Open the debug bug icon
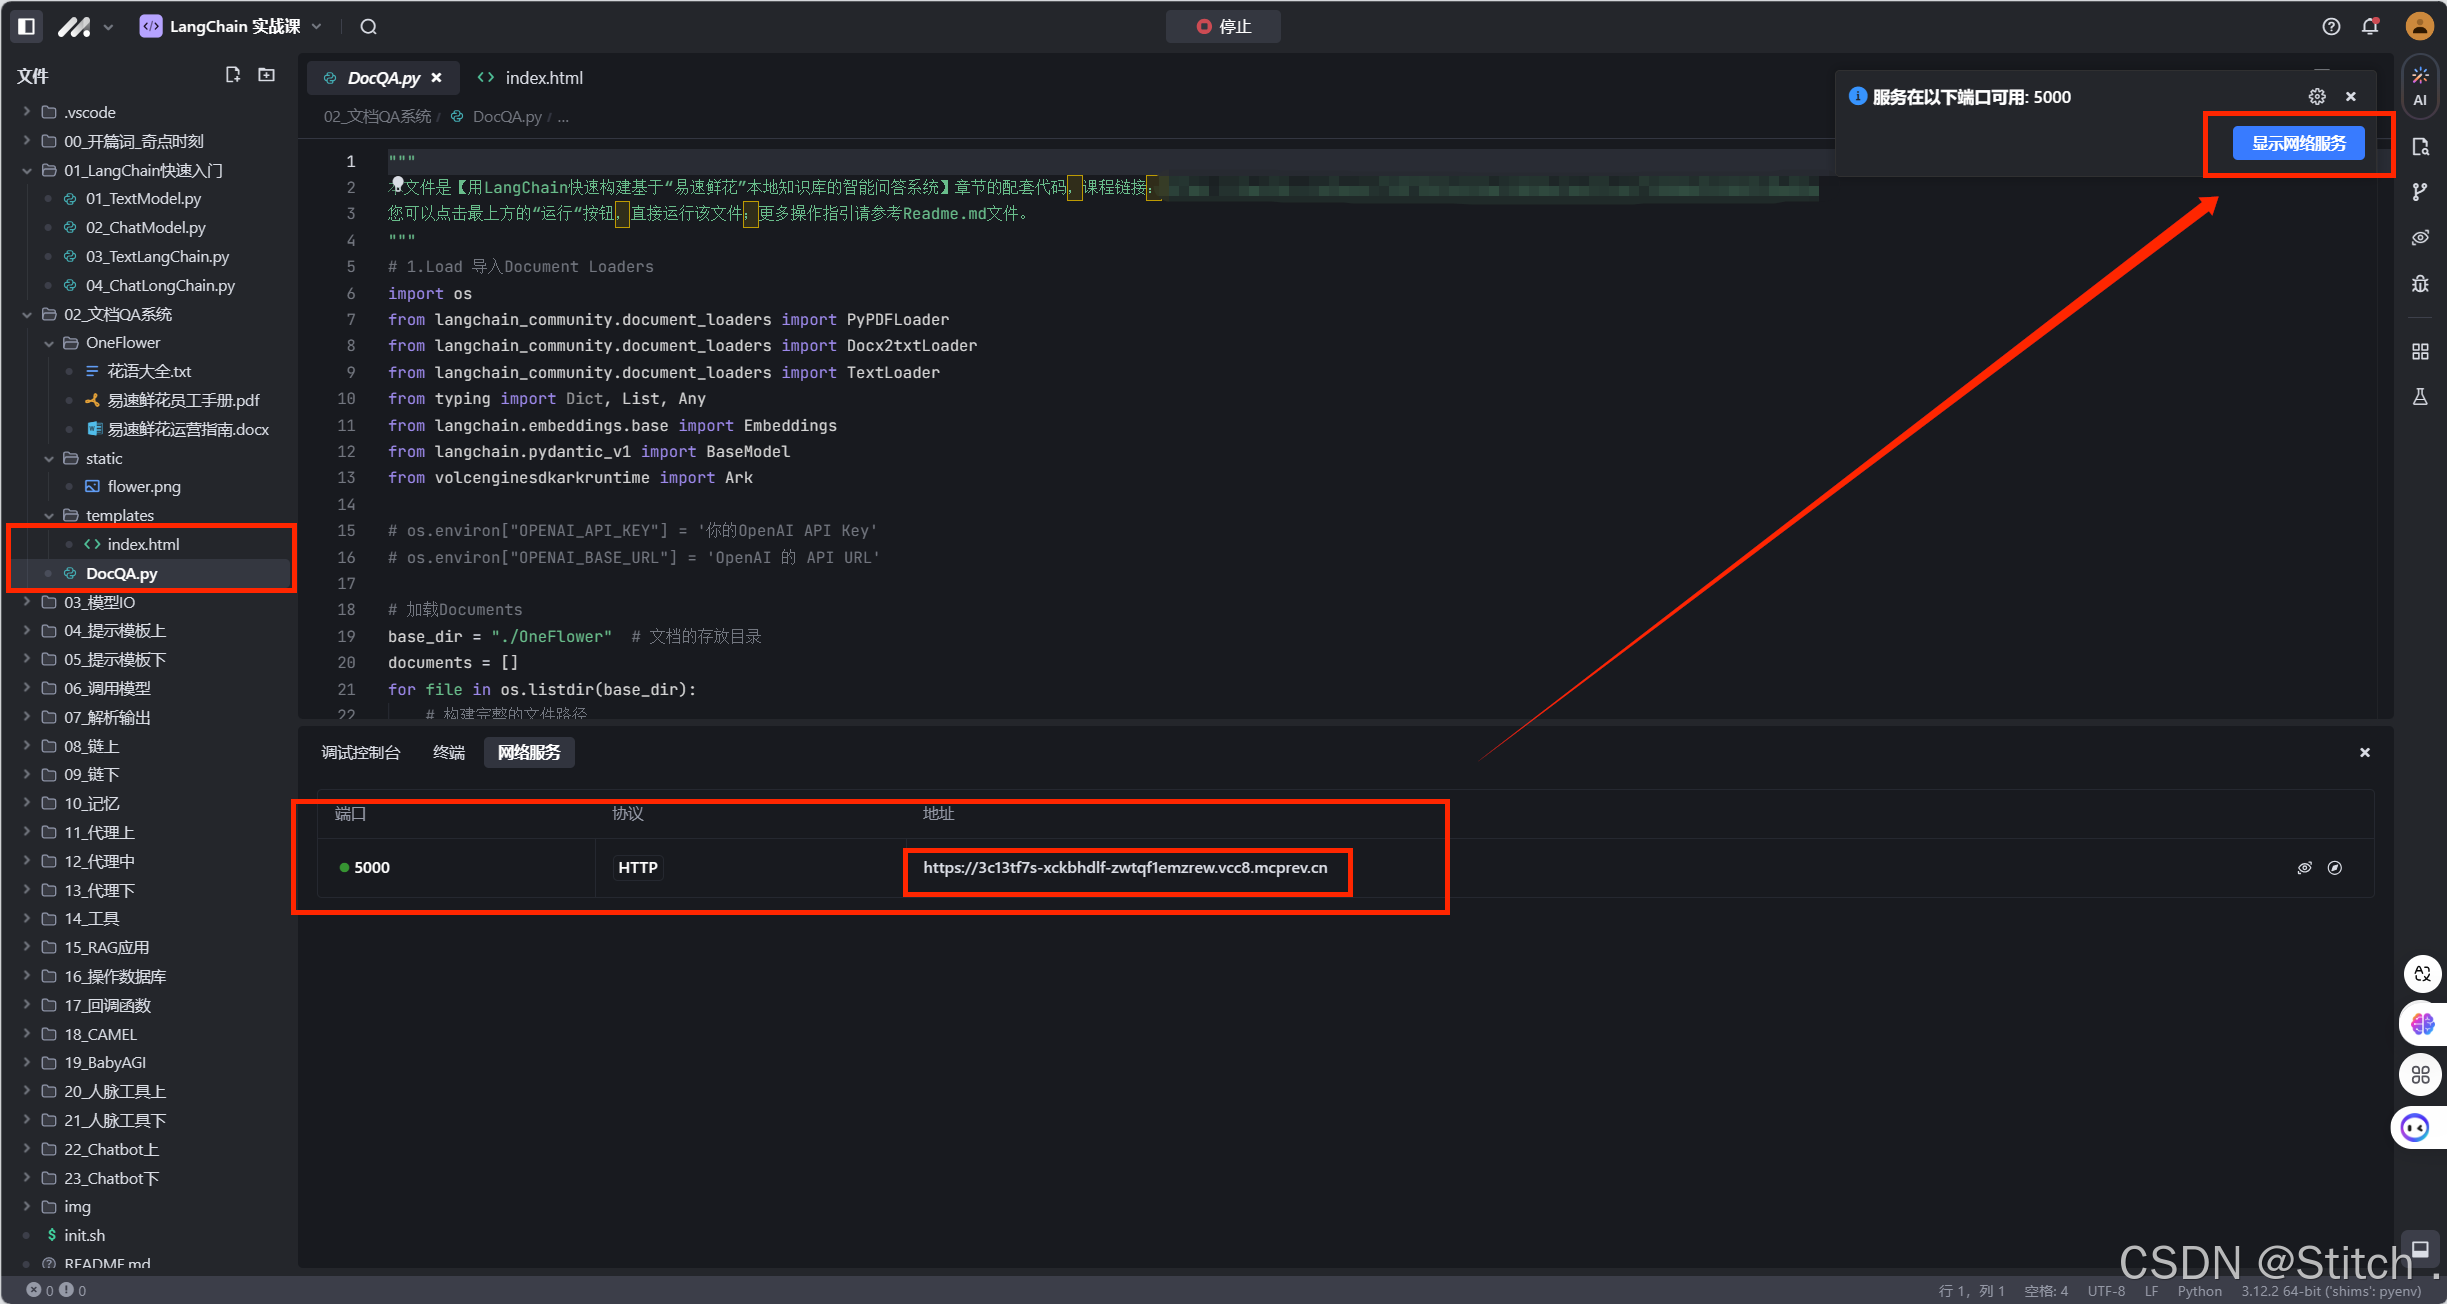 [x=2420, y=284]
